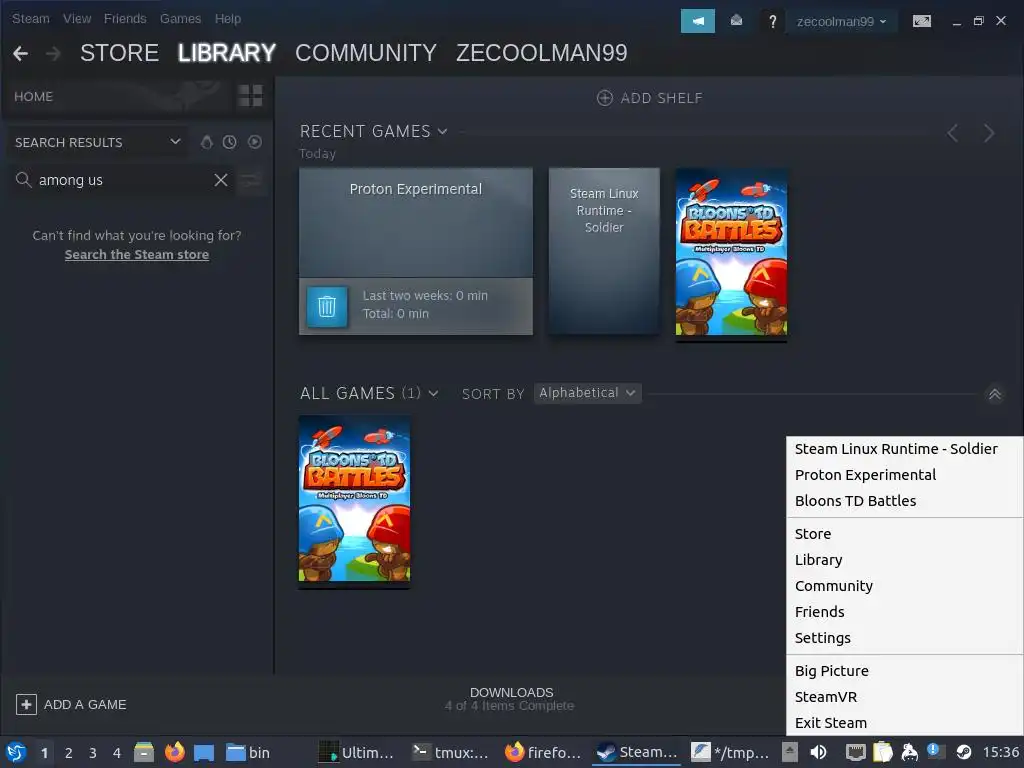Select SteamVR in tray menu
Screen dimensions: 1024x768
coord(904,697)
